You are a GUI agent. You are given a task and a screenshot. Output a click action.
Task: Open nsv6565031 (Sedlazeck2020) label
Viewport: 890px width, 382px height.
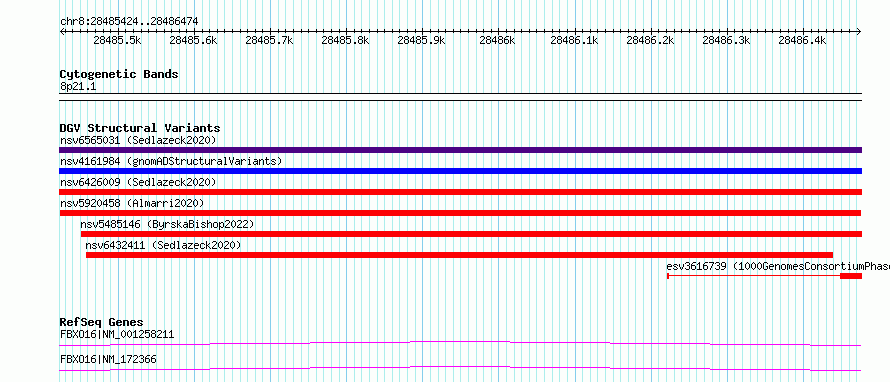138,140
